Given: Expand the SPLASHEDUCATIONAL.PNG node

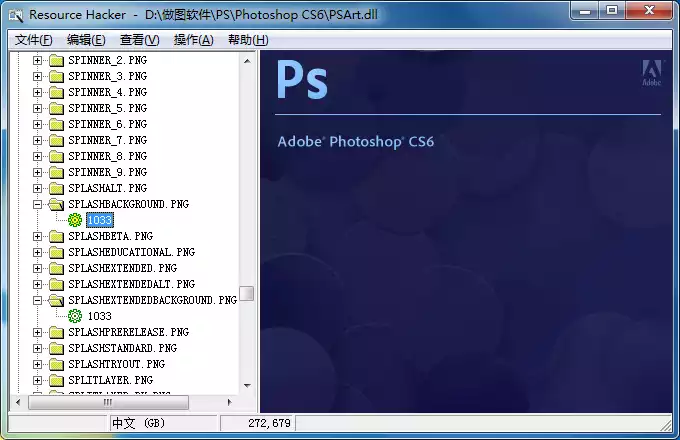Looking at the screenshot, I should [37, 252].
